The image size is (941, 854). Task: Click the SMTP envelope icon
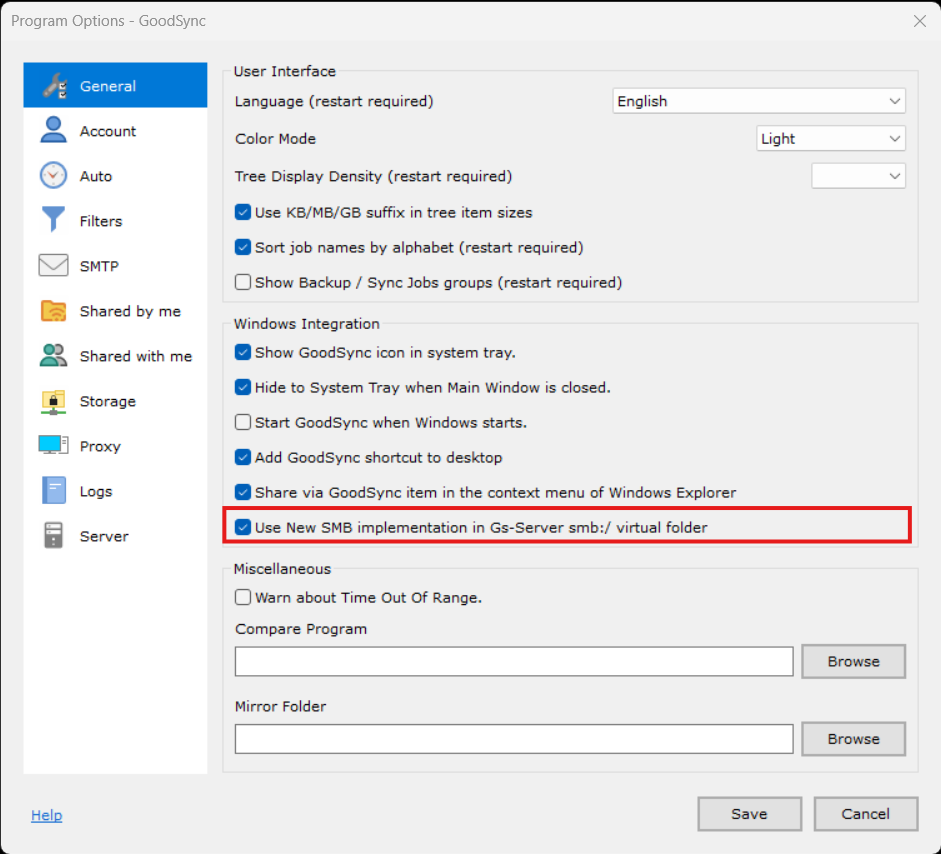(53, 266)
